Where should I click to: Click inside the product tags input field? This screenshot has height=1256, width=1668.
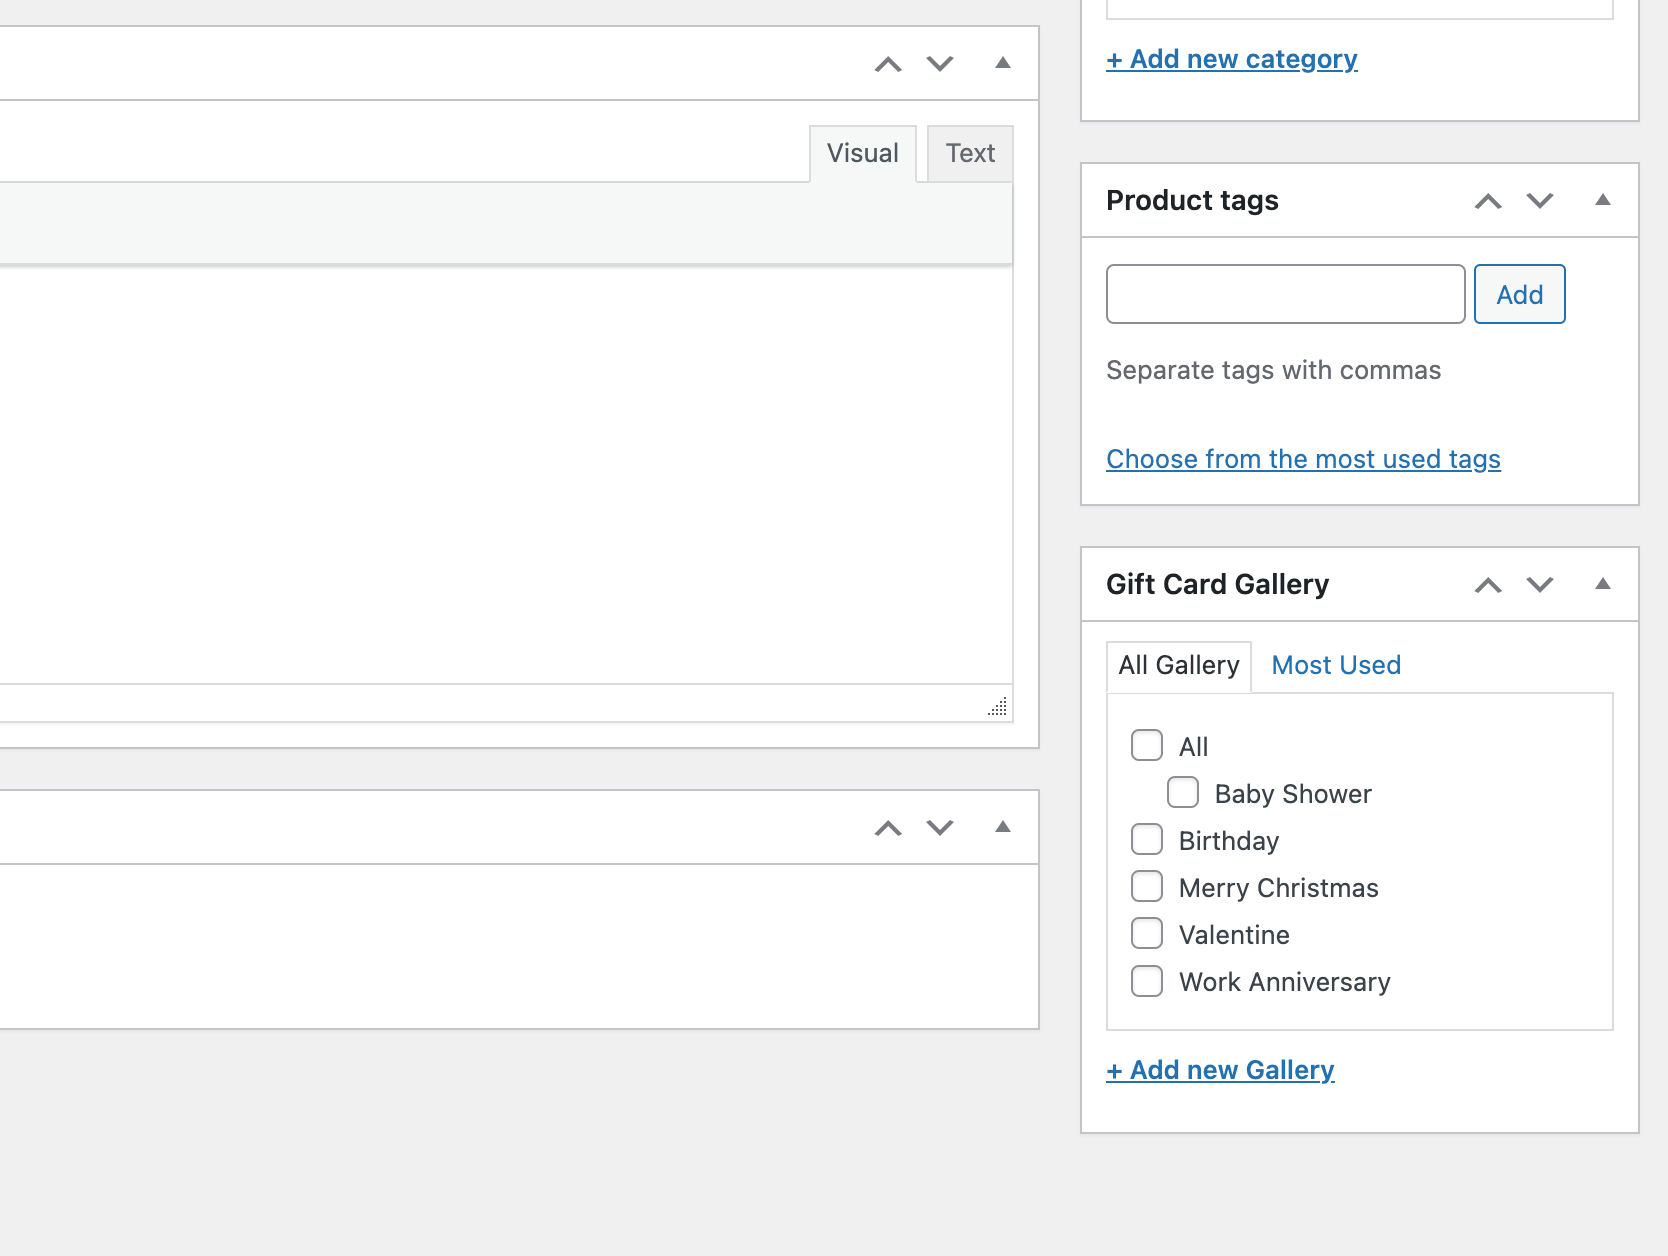point(1284,294)
